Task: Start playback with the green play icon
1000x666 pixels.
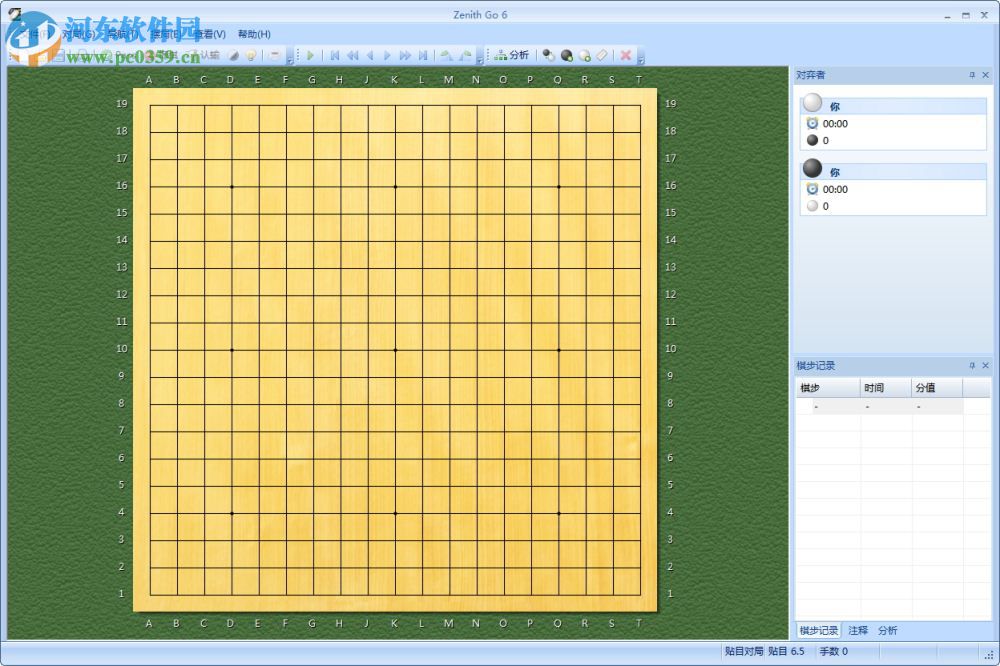Action: tap(310, 55)
